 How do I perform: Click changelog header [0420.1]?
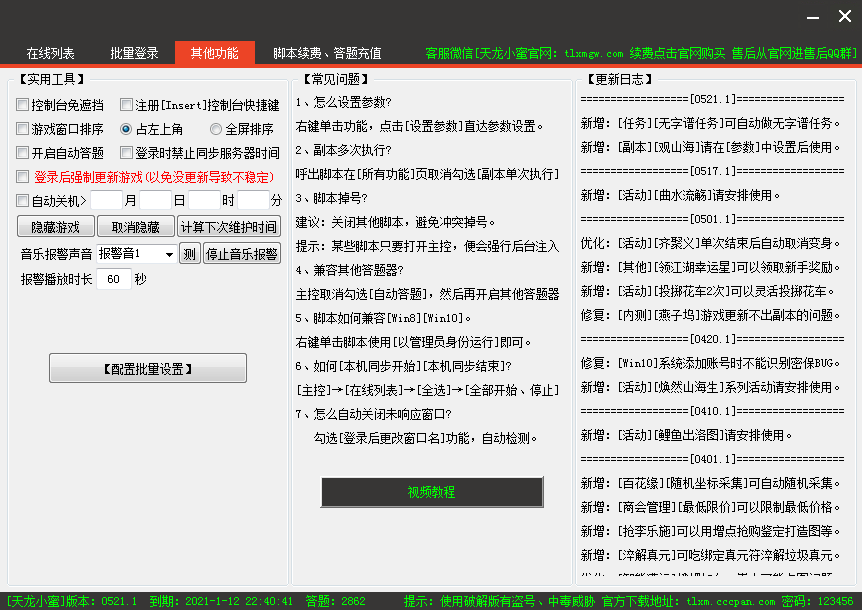point(712,339)
